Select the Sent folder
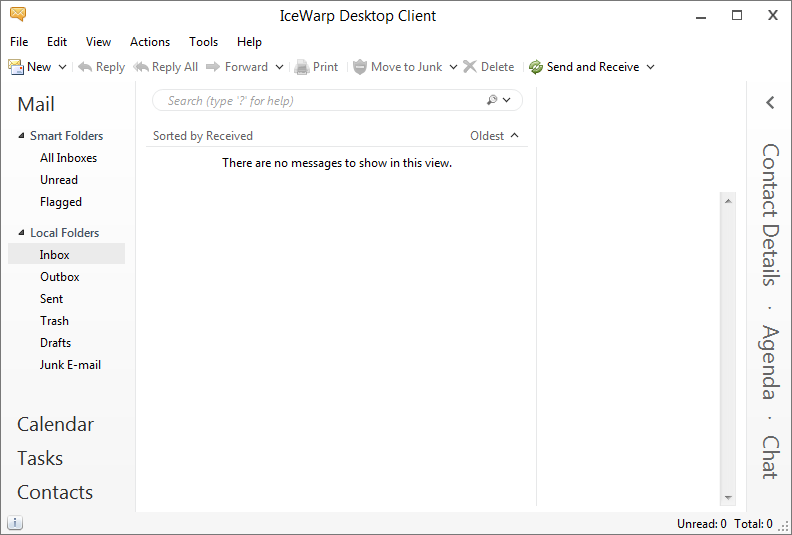Image resolution: width=792 pixels, height=535 pixels. point(51,299)
